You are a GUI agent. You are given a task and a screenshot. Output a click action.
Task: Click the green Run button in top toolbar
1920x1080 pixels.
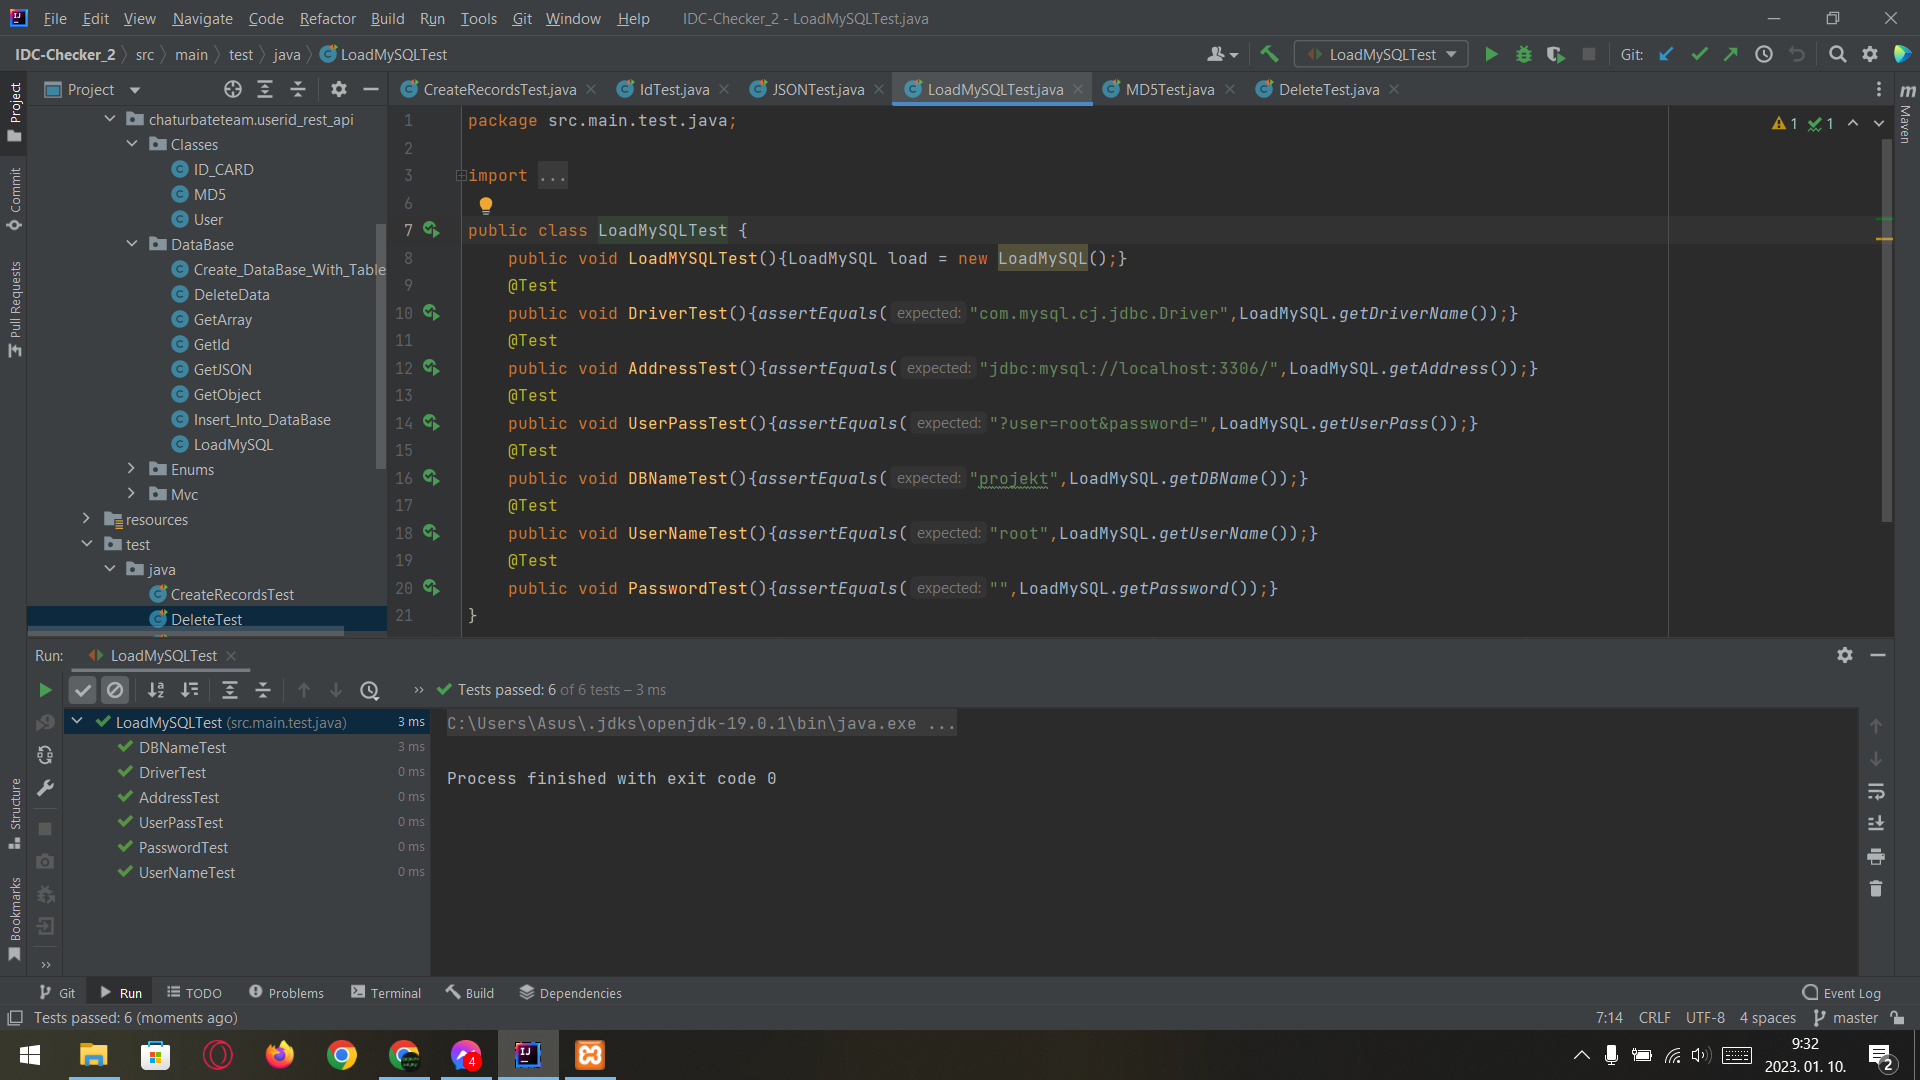1491,55
